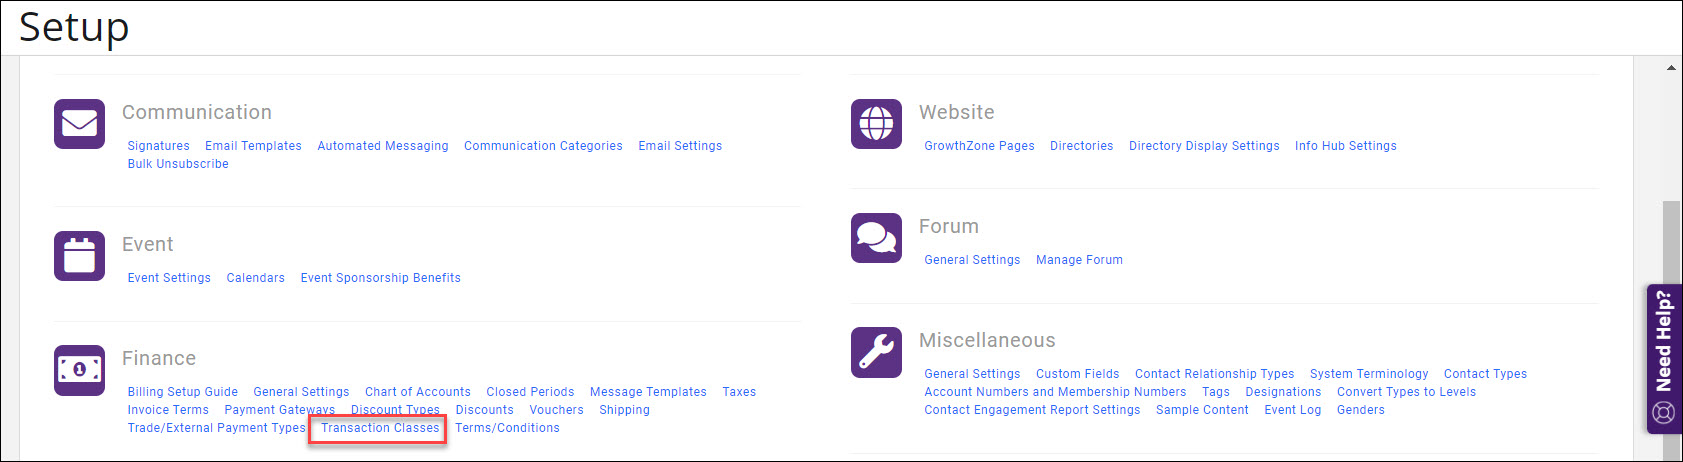1683x462 pixels.
Task: Open GrowthZone Pages under Website
Action: pyautogui.click(x=979, y=146)
